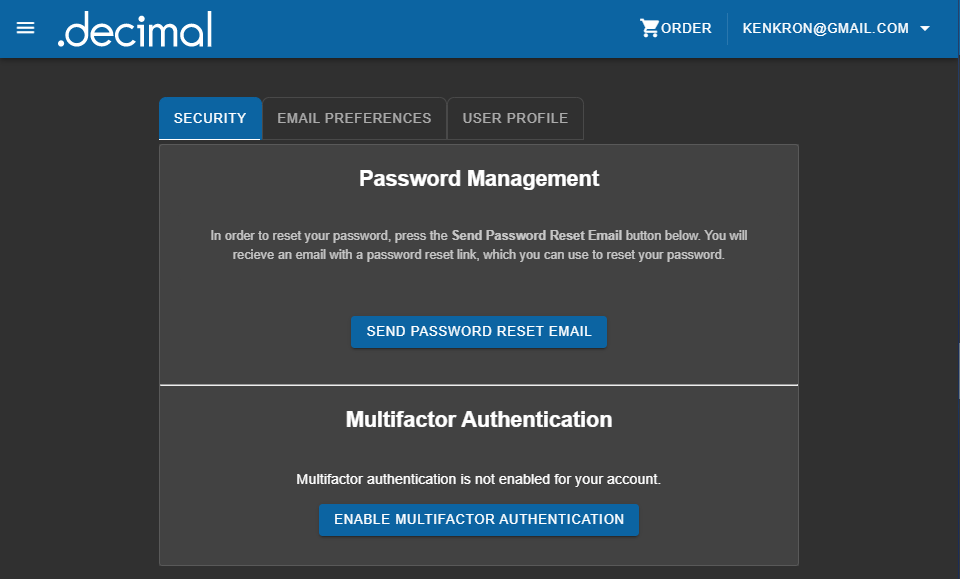Click the scrollbar on the right edge

click(x=957, y=370)
